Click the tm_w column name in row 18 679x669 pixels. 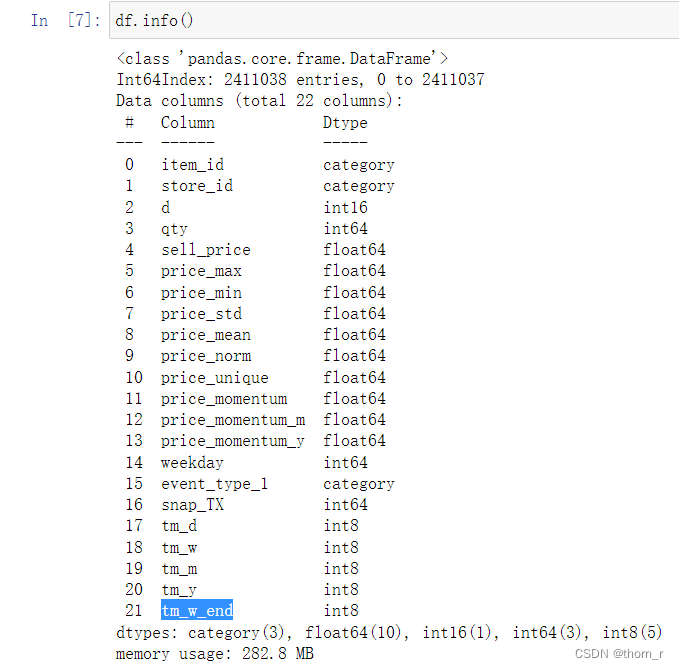179,548
